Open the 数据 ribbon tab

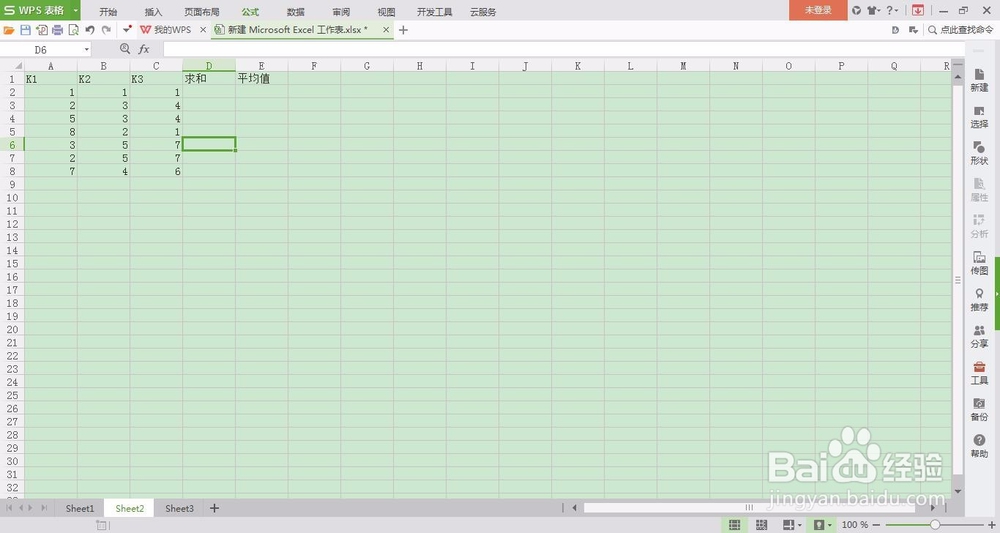[295, 12]
